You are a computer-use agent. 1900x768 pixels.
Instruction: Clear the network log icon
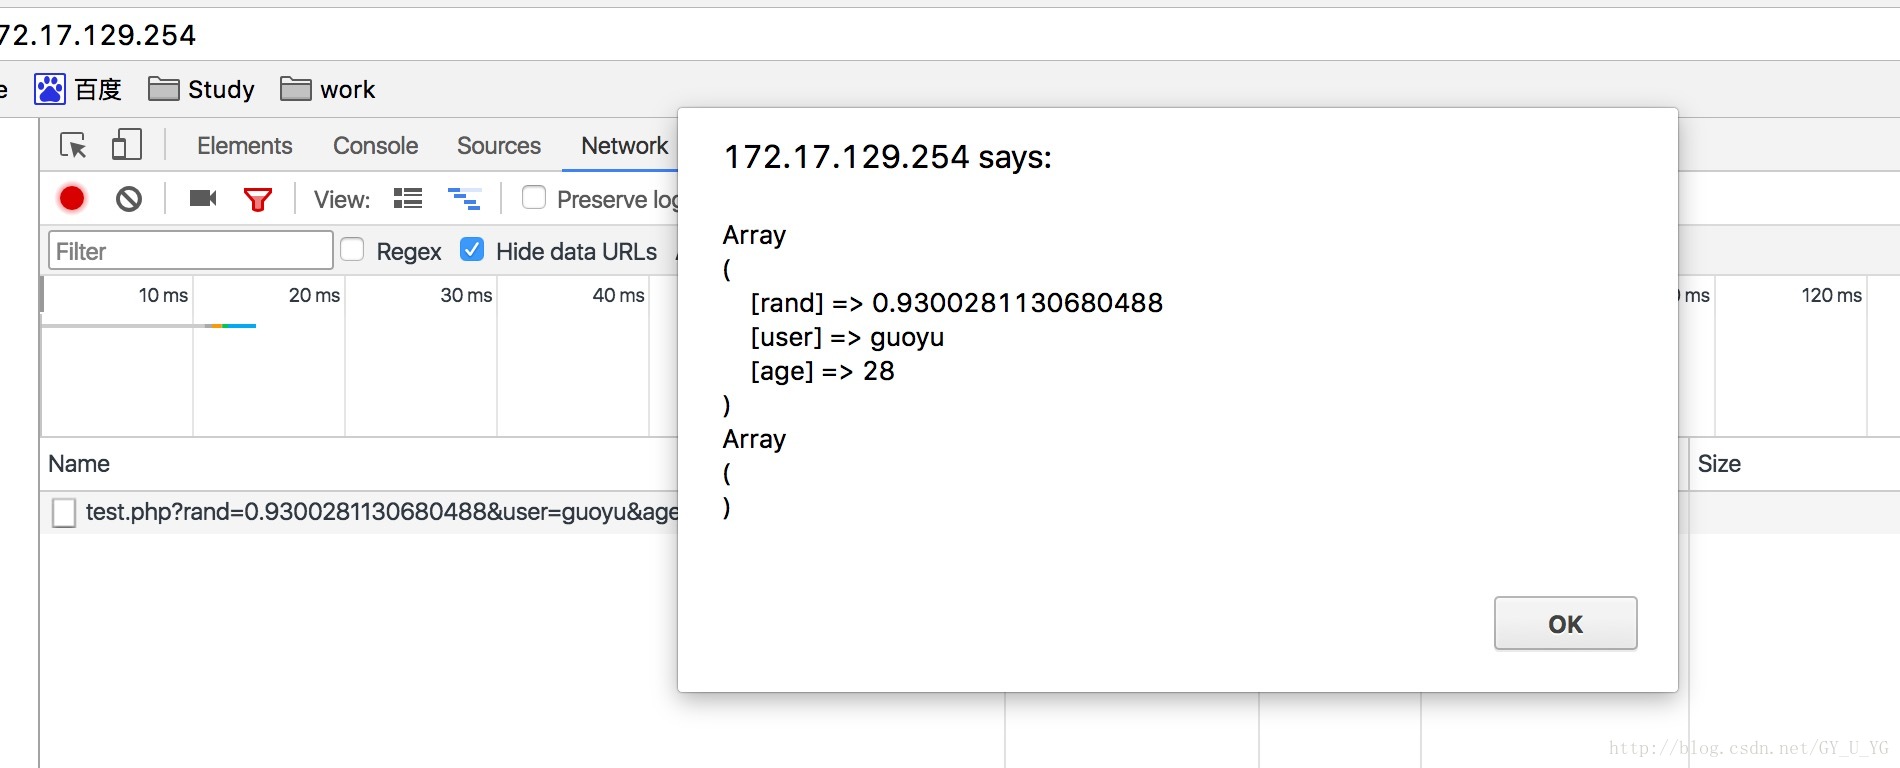(x=129, y=199)
